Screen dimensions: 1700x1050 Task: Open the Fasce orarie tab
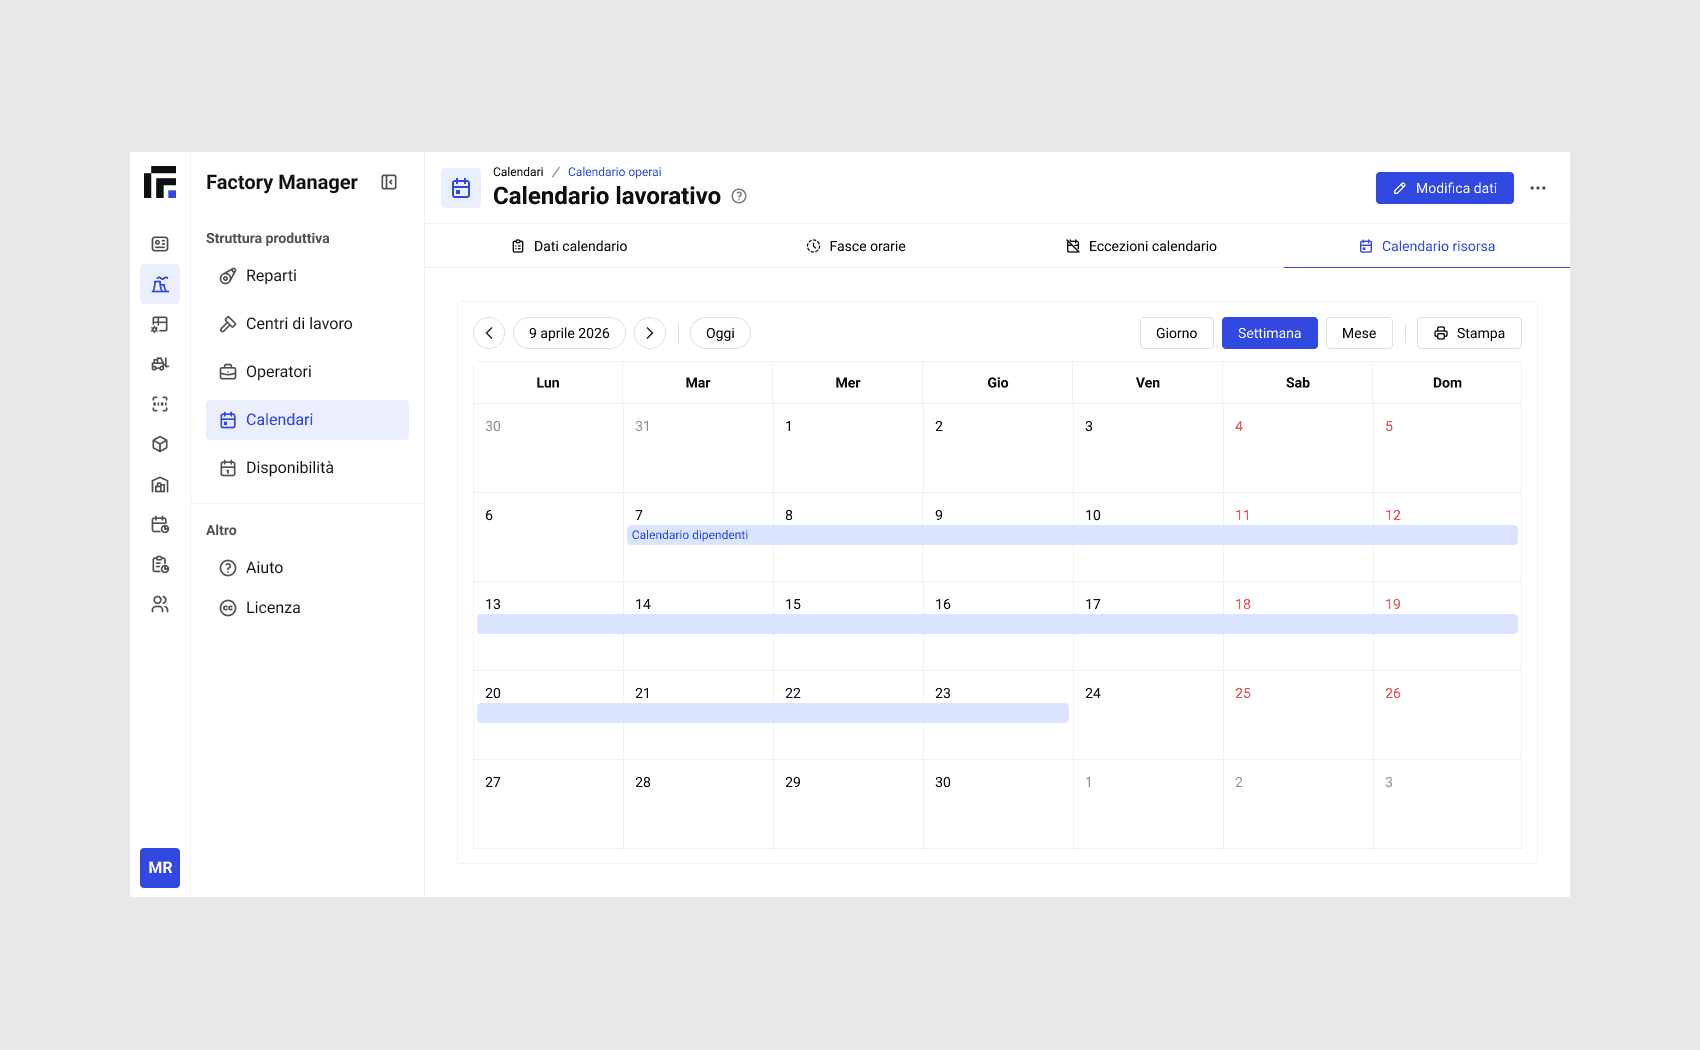(x=856, y=246)
